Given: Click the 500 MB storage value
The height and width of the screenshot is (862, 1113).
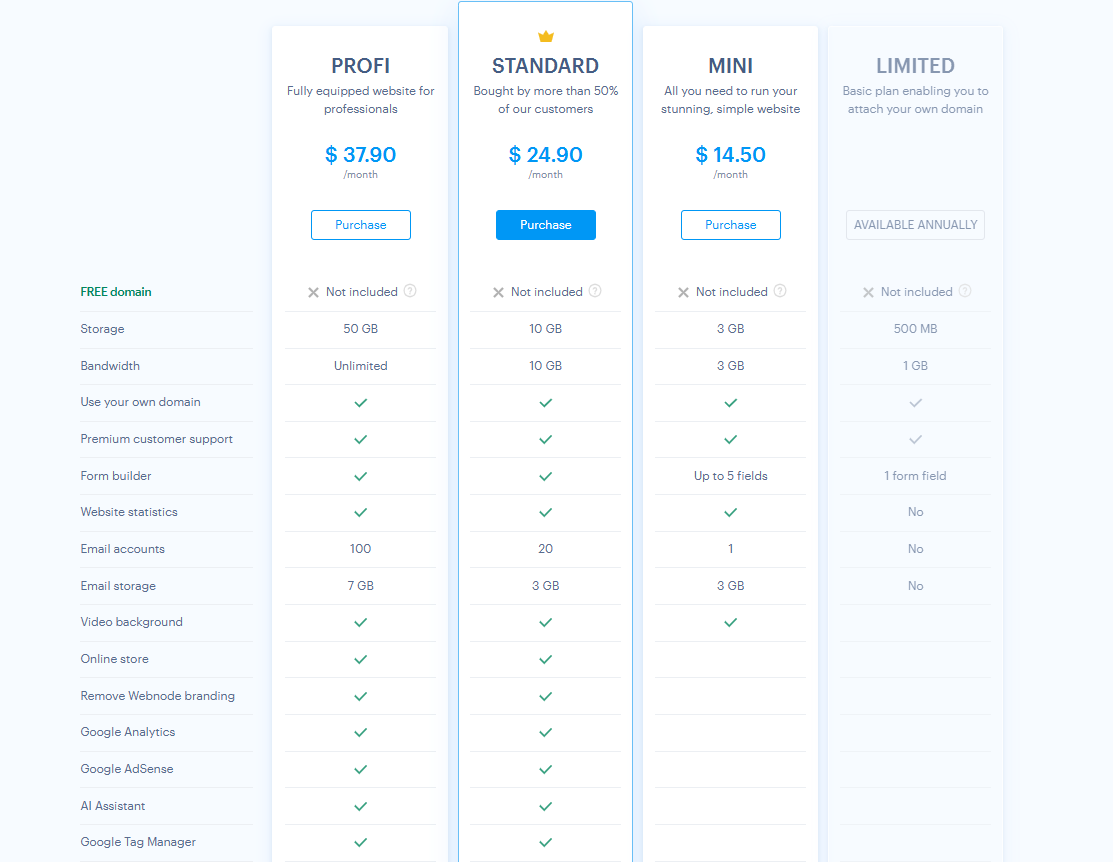Looking at the screenshot, I should pyautogui.click(x=916, y=329).
